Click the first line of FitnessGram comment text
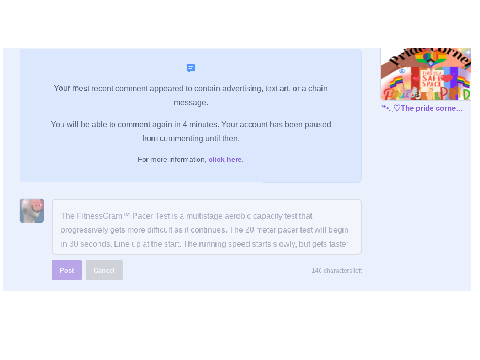This screenshot has width=480, height=360. pos(187,216)
